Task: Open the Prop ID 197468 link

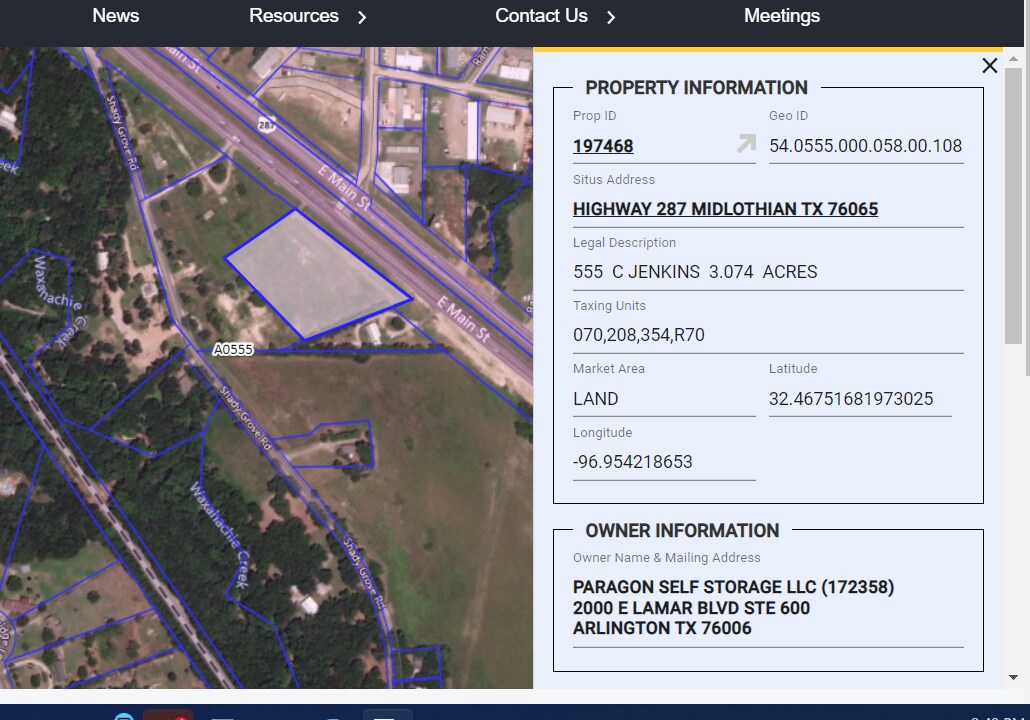Action: (603, 147)
